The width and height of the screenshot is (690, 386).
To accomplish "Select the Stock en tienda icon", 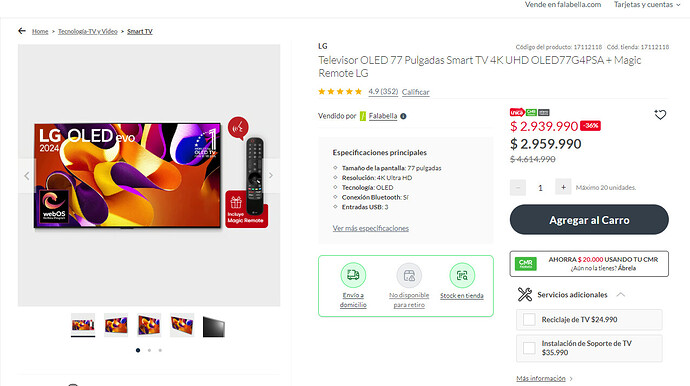I will 462,275.
